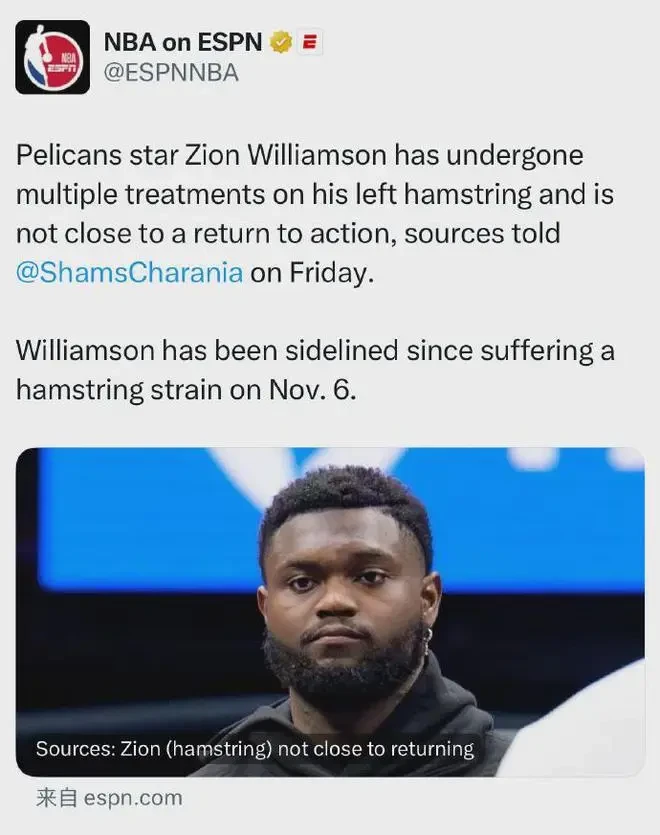Image resolution: width=660 pixels, height=835 pixels.
Task: Click the first tweet paragraph about Zion's hamstring
Action: pyautogui.click(x=315, y=214)
